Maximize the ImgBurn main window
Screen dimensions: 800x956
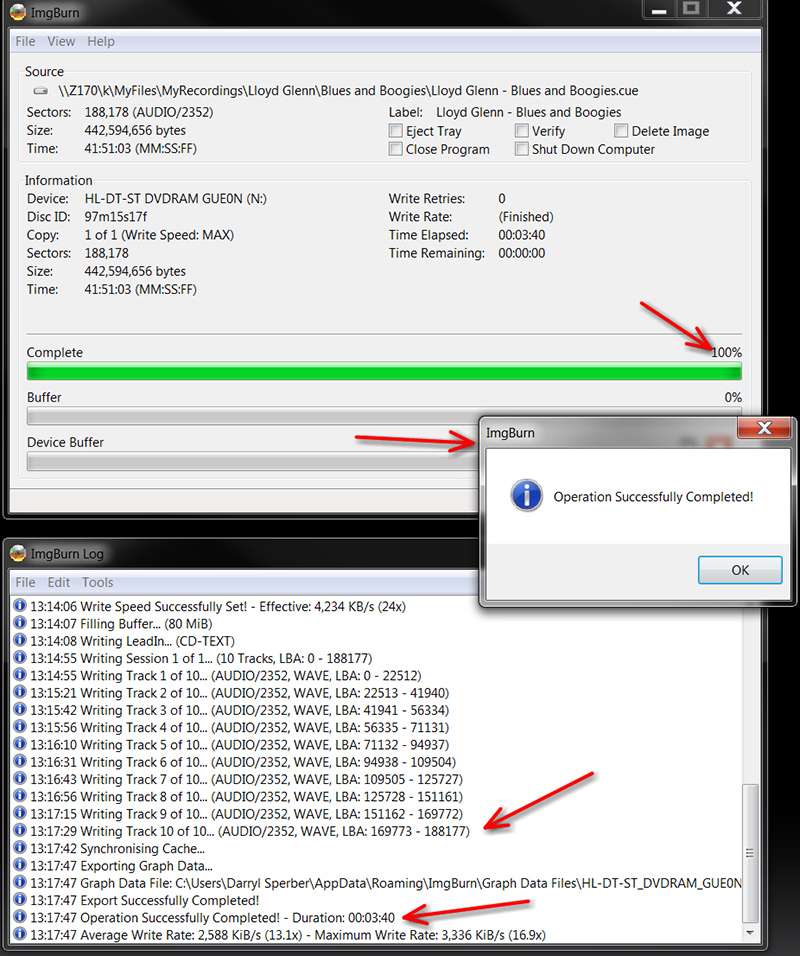(x=691, y=9)
